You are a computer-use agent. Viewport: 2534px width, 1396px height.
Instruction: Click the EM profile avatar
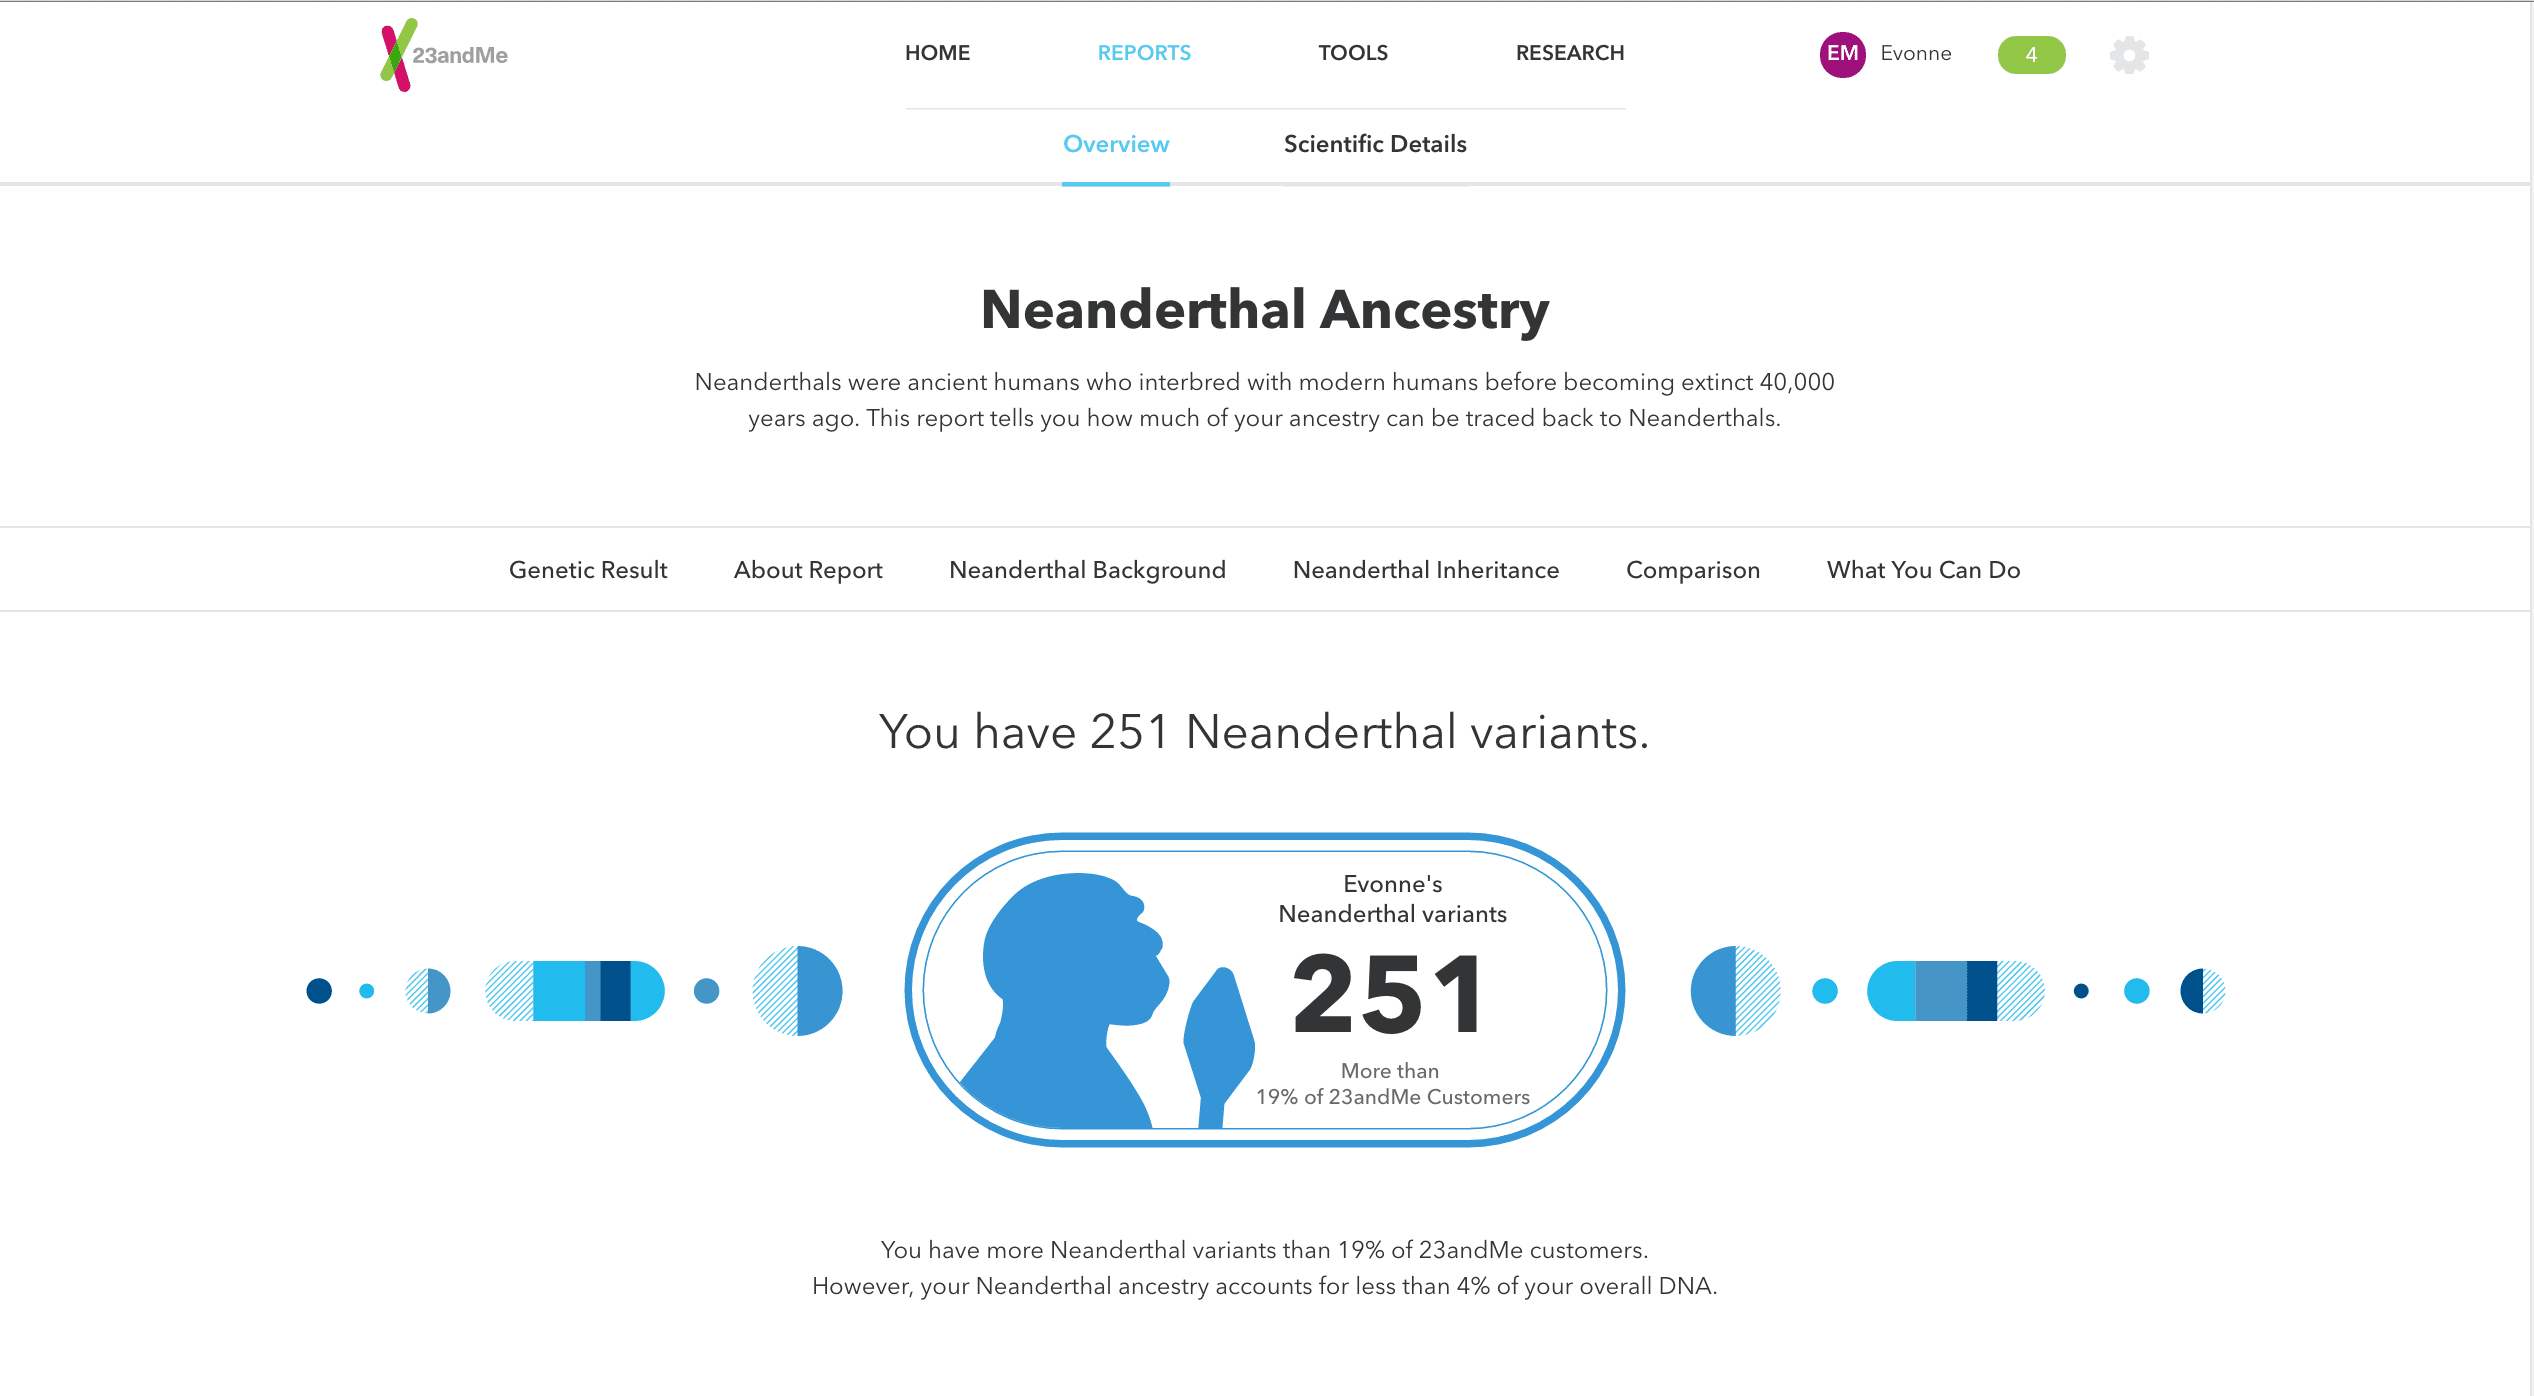pyautogui.click(x=1842, y=54)
